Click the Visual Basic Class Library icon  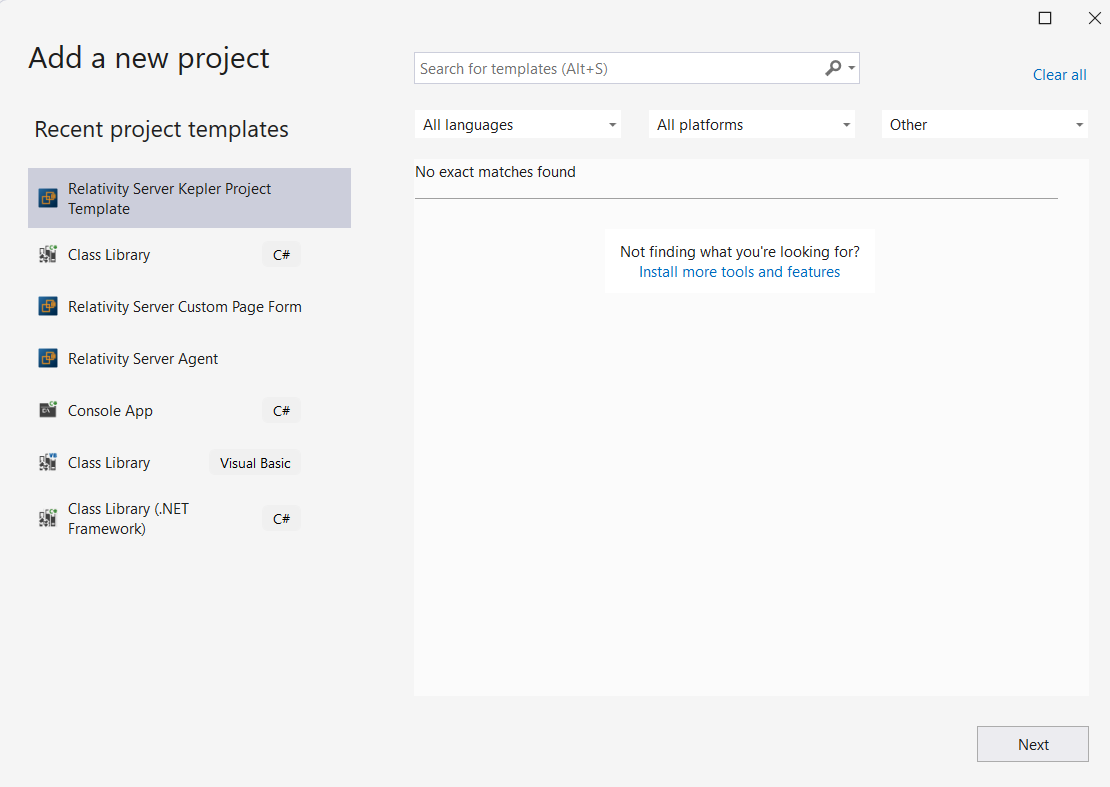(47, 462)
